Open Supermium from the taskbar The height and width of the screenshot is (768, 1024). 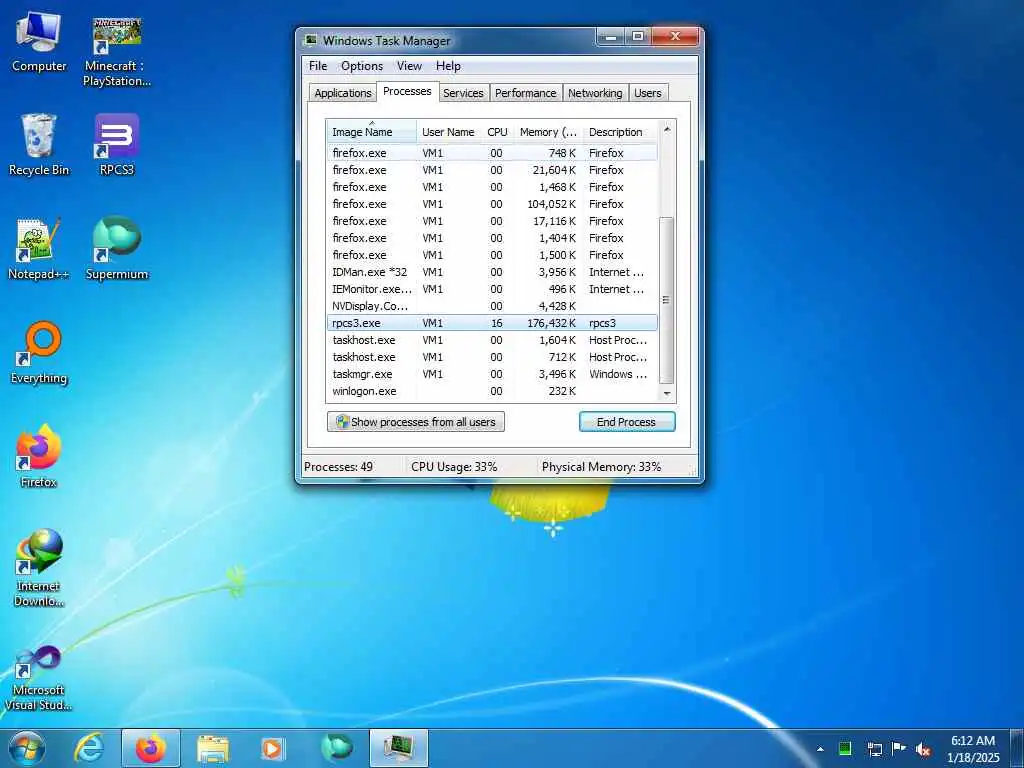337,748
